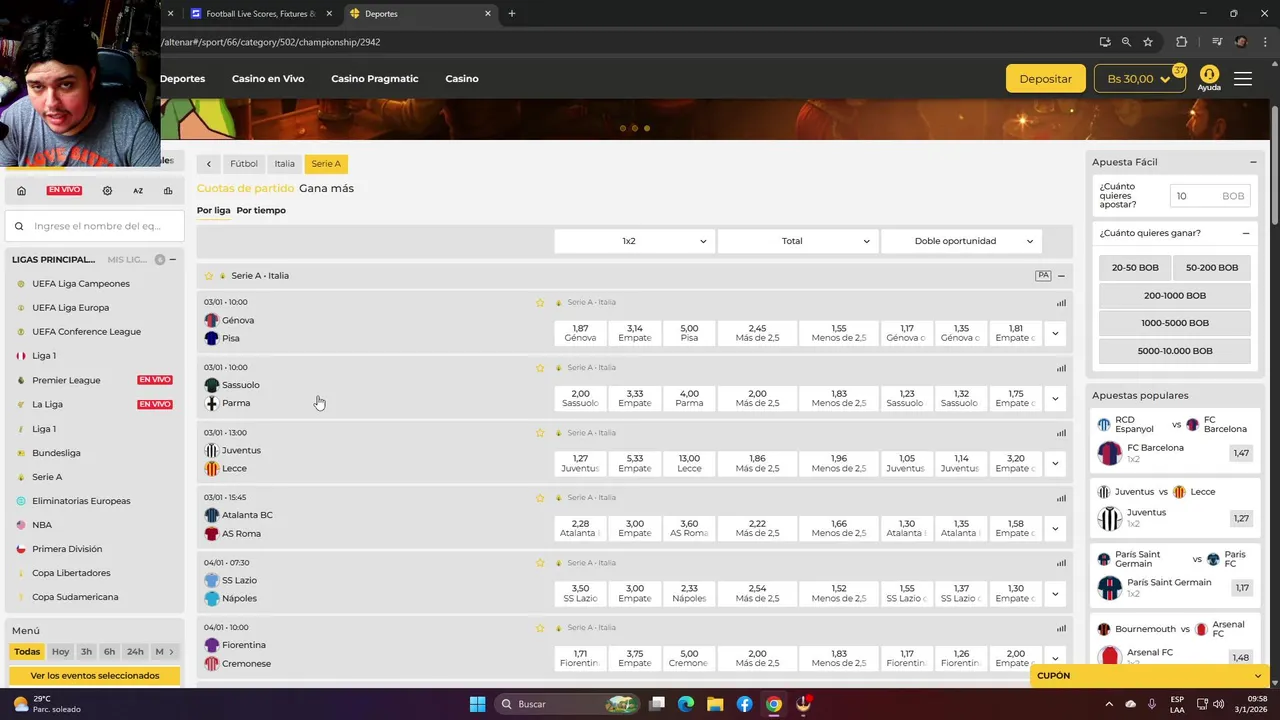Image resolution: width=1280 pixels, height=720 pixels.
Task: Open the Casino Pragmatic menu
Action: 375,79
